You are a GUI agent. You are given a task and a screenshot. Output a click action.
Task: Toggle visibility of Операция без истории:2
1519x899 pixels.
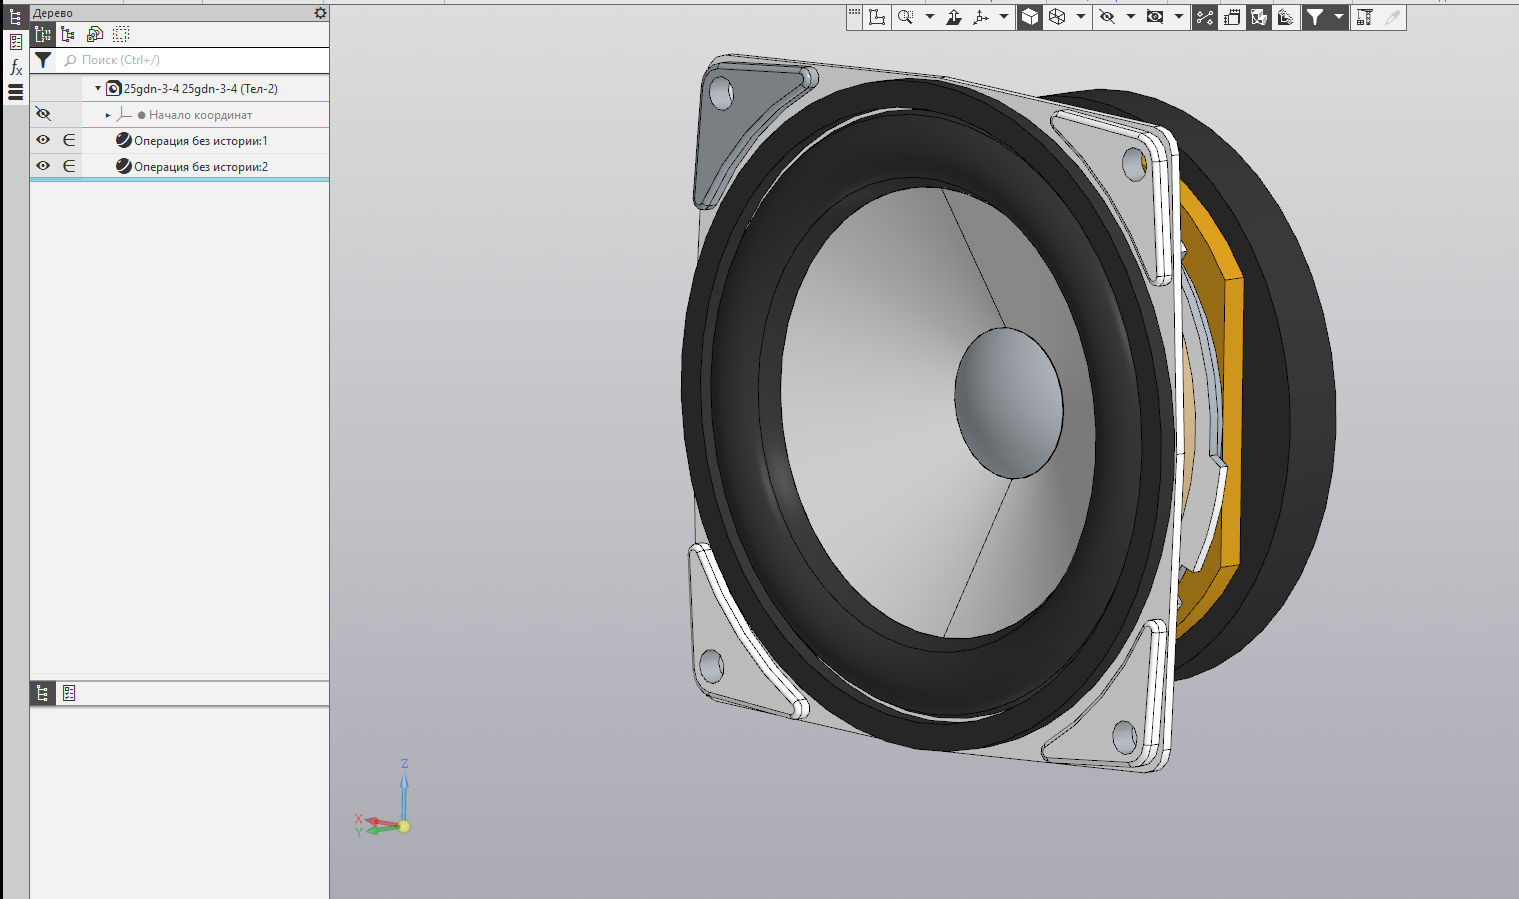(x=43, y=166)
